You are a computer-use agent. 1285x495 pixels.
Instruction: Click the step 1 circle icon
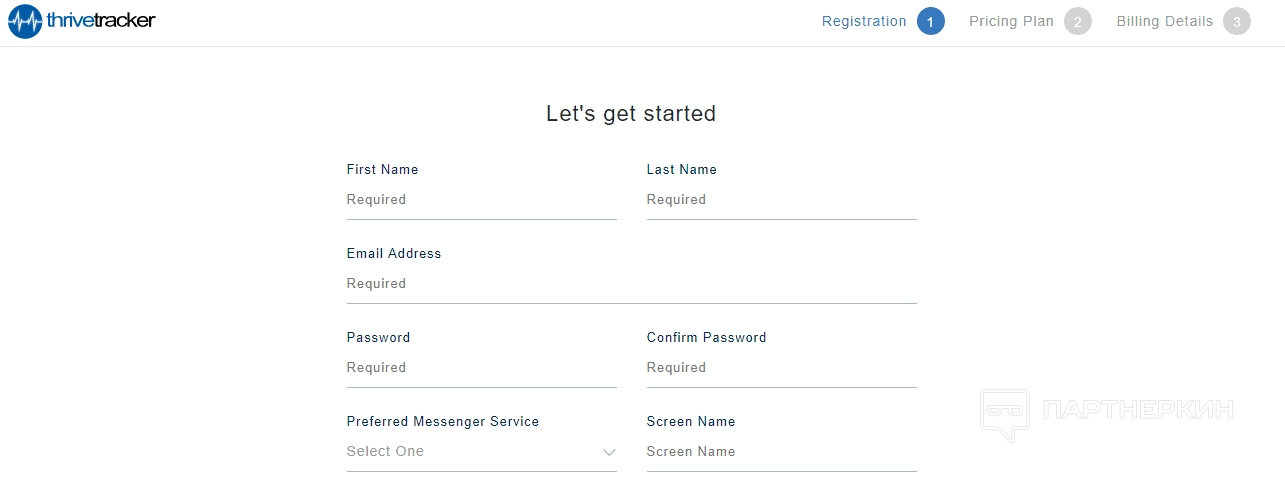click(x=930, y=21)
